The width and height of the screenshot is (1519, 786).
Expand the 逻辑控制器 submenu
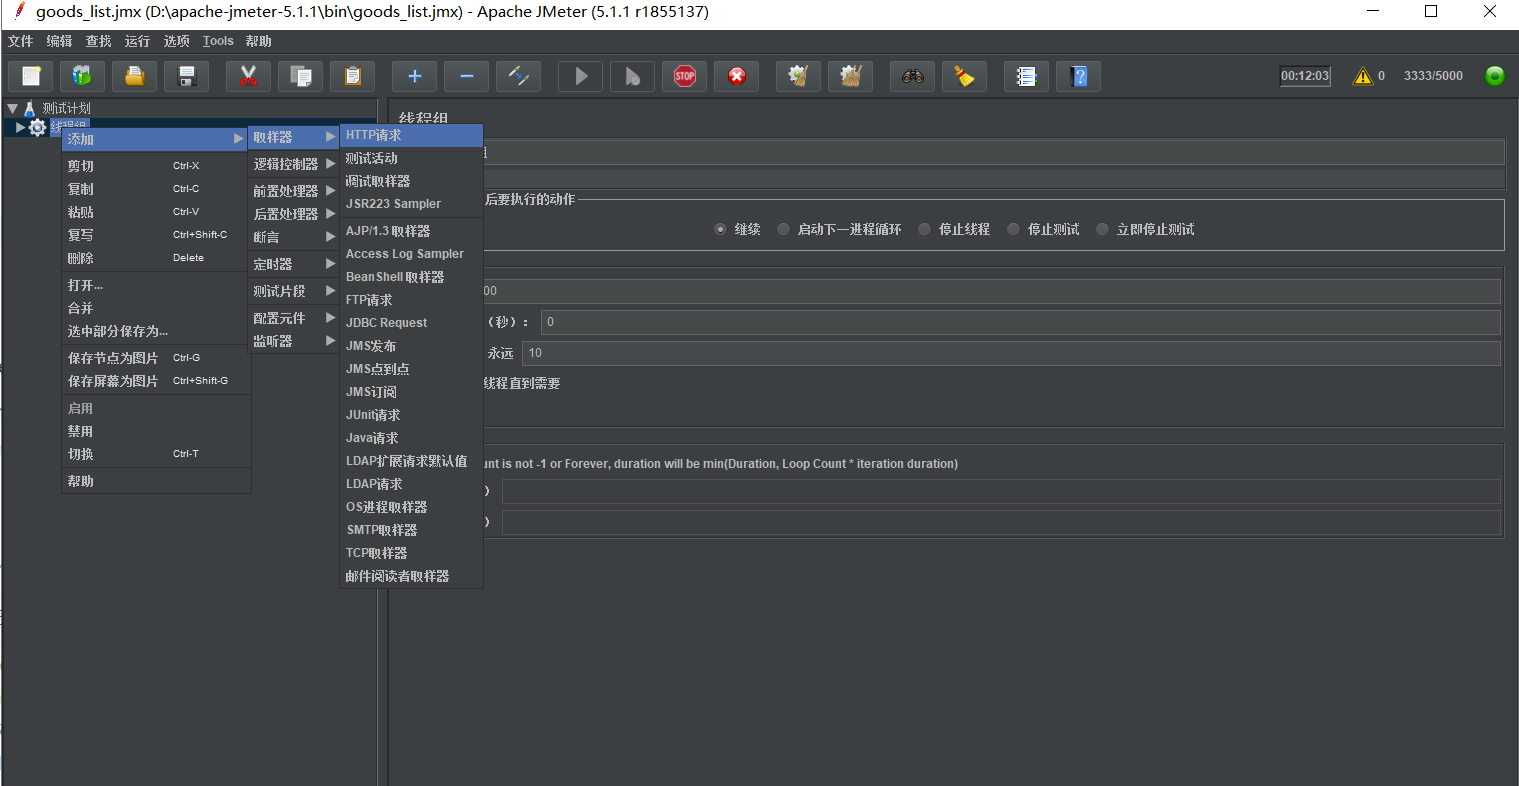294,164
